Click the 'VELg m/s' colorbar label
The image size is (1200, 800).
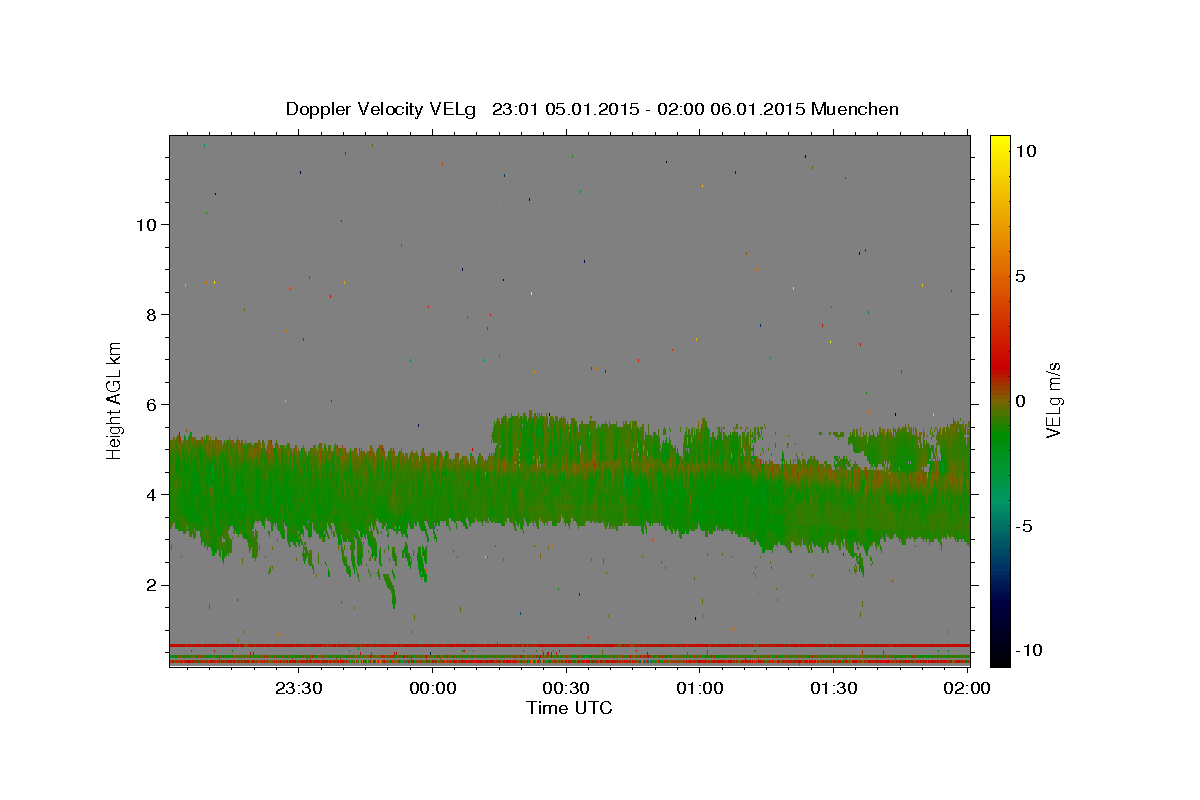coord(1054,399)
